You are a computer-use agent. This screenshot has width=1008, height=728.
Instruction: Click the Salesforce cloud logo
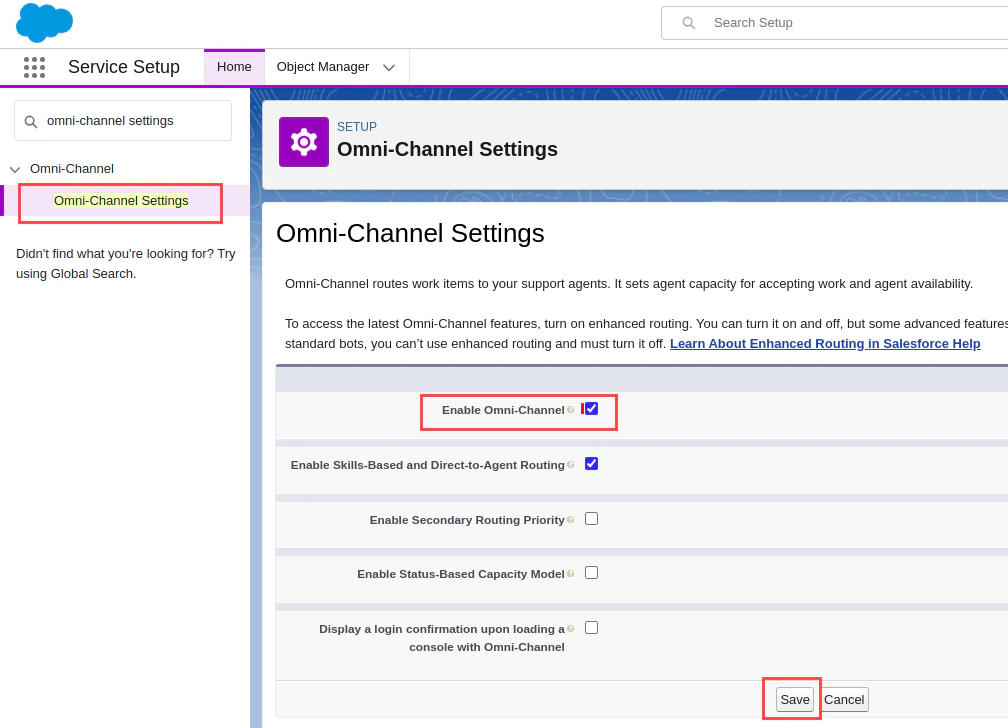pos(44,22)
